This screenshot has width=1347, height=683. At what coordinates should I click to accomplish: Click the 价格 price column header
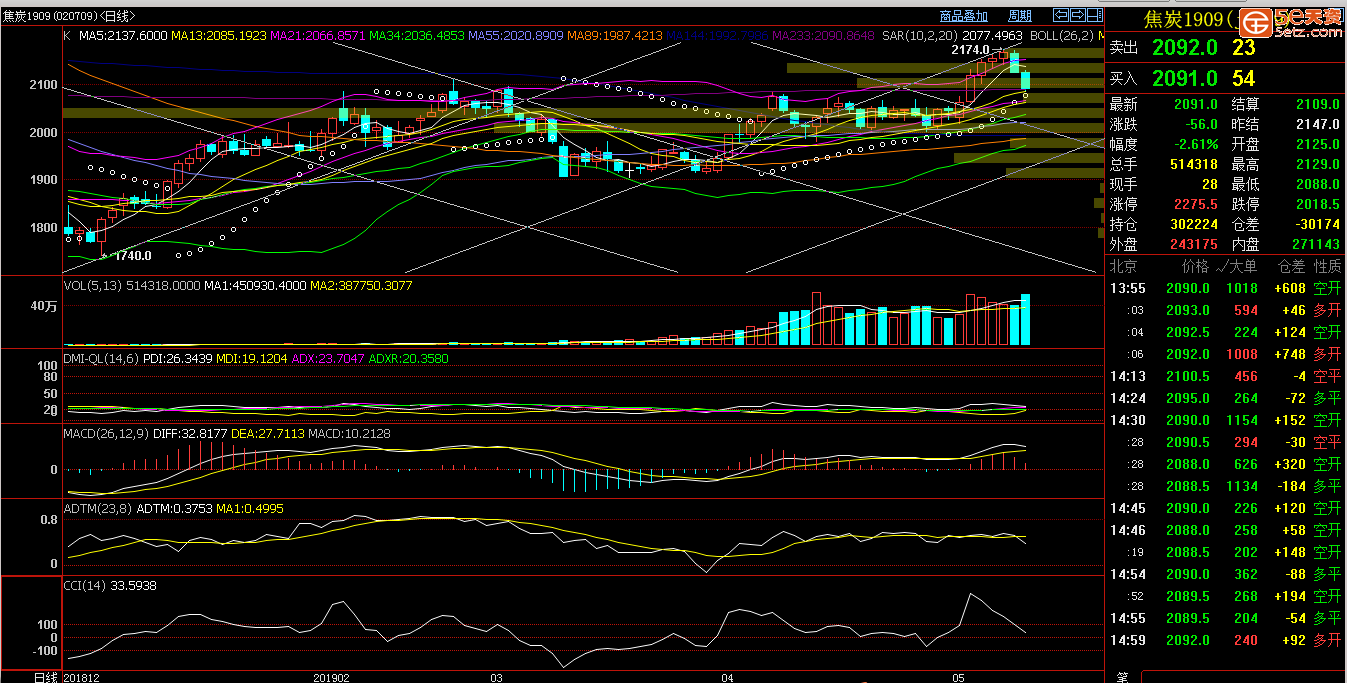click(1196, 266)
